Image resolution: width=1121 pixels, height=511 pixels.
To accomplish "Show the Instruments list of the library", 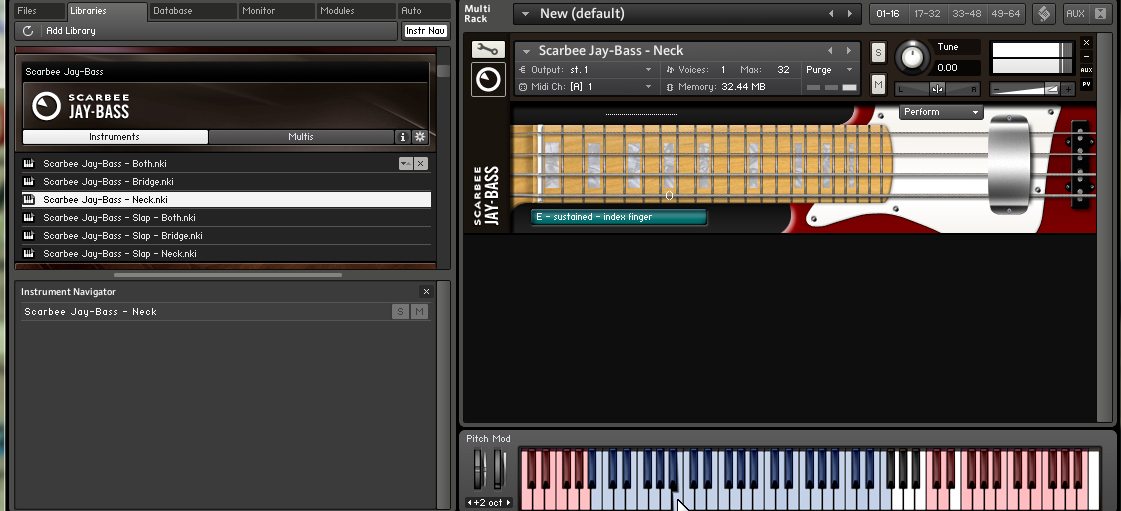I will 114,137.
